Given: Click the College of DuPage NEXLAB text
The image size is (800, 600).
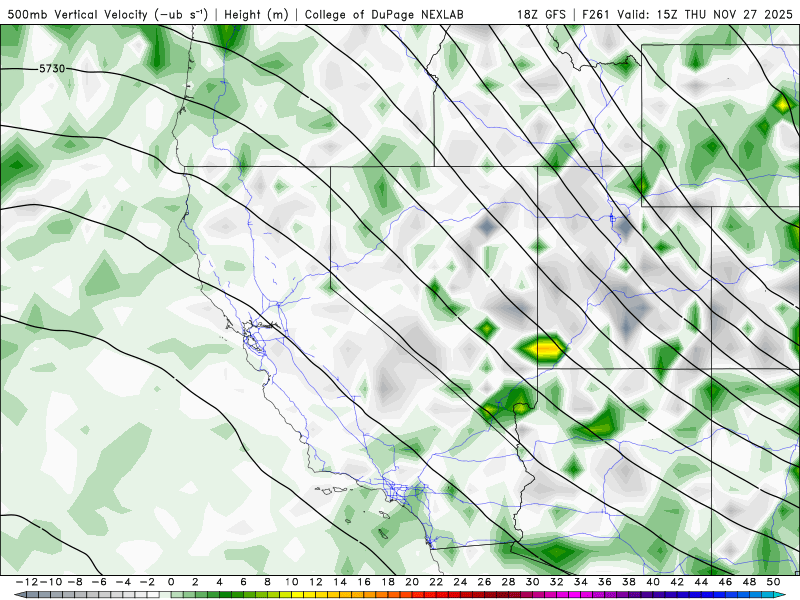Looking at the screenshot, I should click(384, 14).
